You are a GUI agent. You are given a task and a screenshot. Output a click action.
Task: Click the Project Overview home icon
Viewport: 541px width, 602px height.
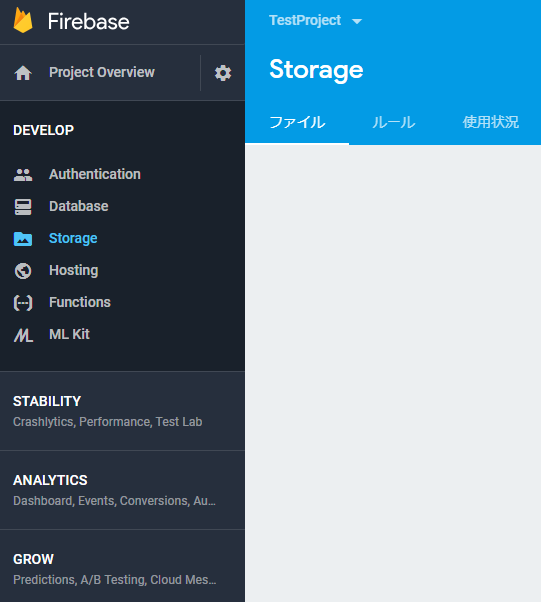pyautogui.click(x=23, y=73)
